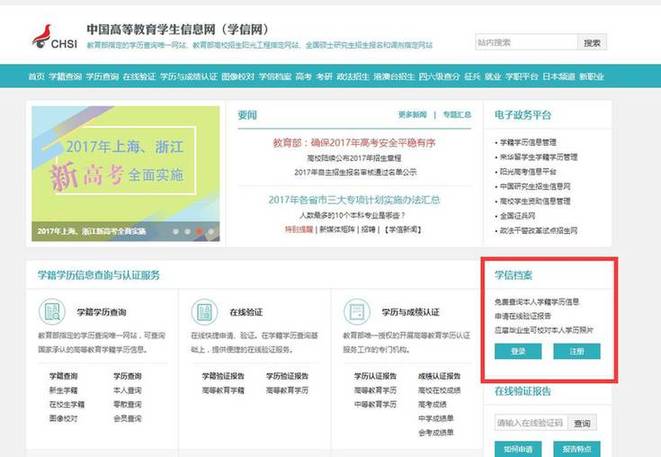The height and width of the screenshot is (457, 661).
Task: Click the CHSI red bird logo
Action: (42, 36)
